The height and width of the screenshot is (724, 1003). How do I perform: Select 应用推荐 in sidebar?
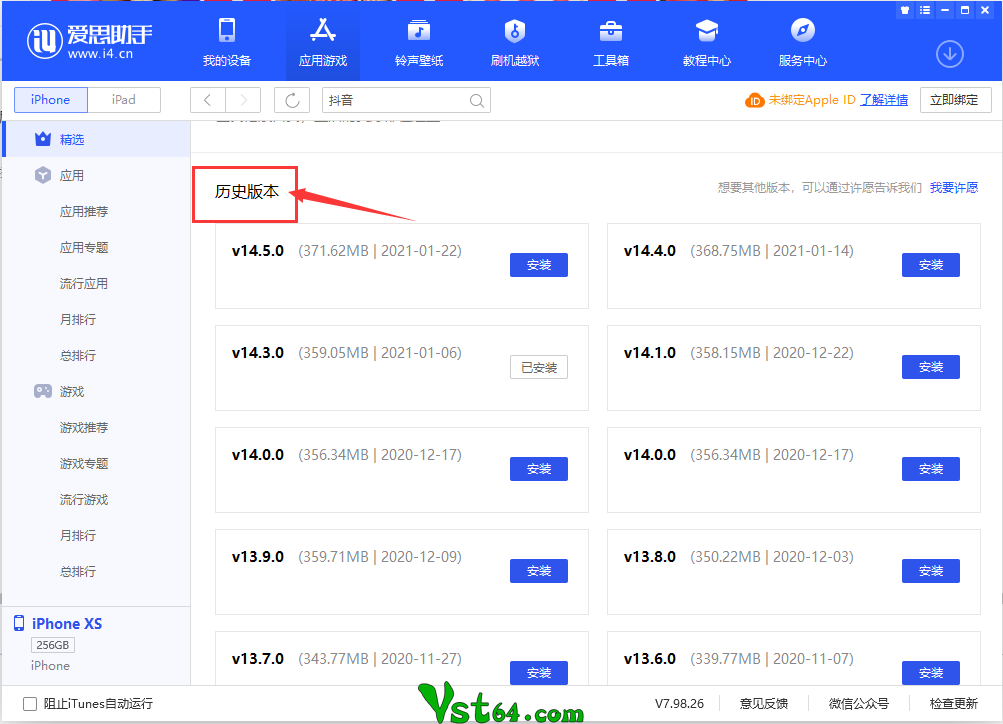[x=84, y=211]
